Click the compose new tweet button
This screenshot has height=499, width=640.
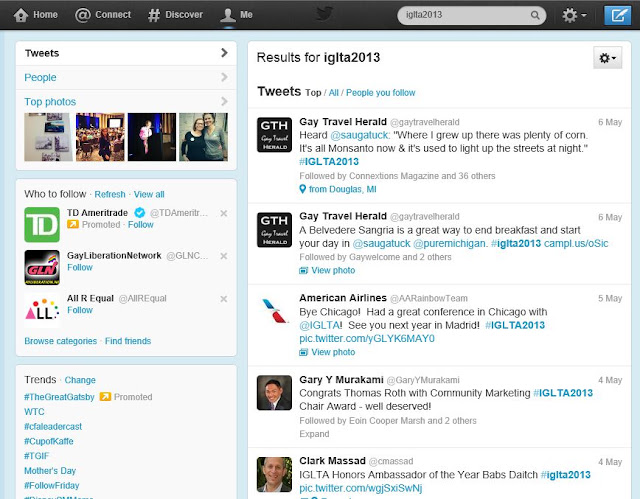click(x=617, y=15)
